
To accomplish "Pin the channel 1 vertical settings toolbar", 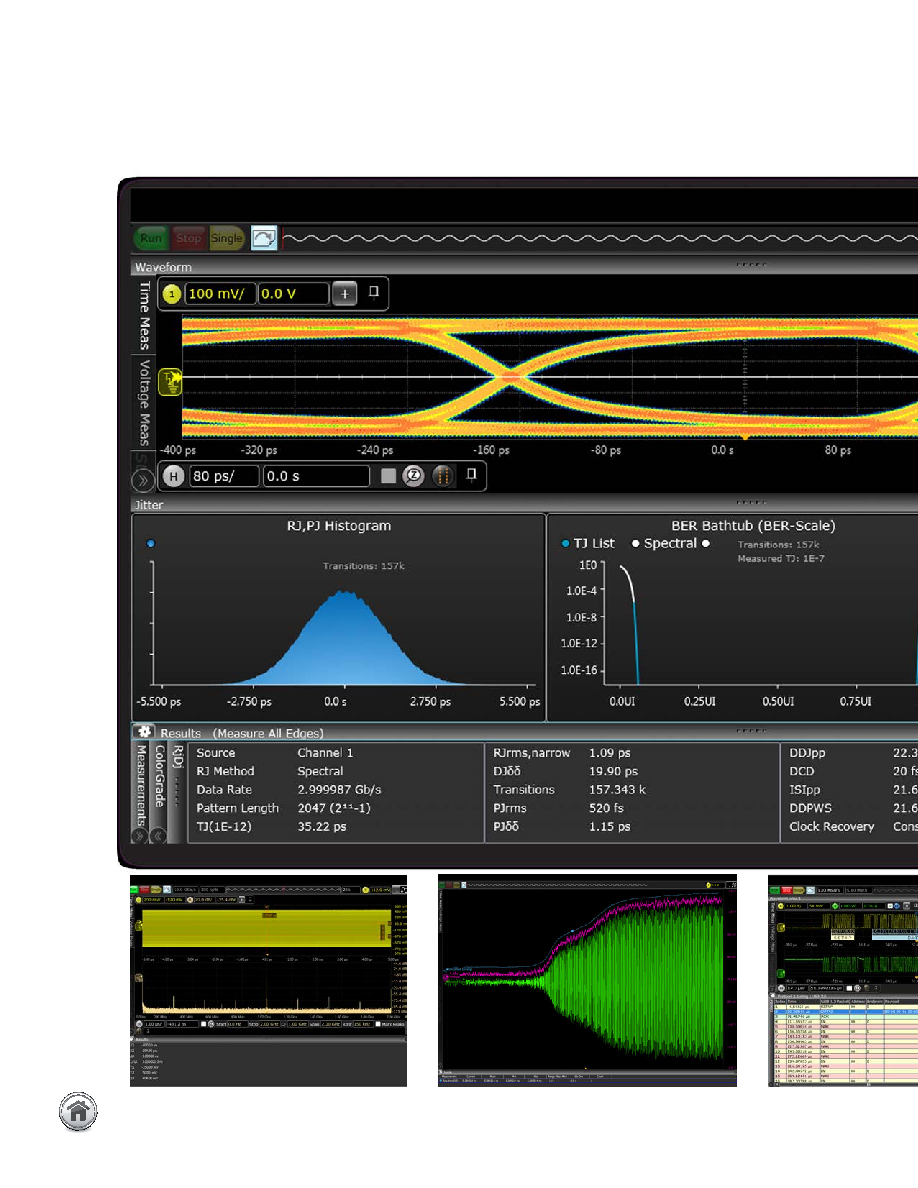I will pos(373,292).
